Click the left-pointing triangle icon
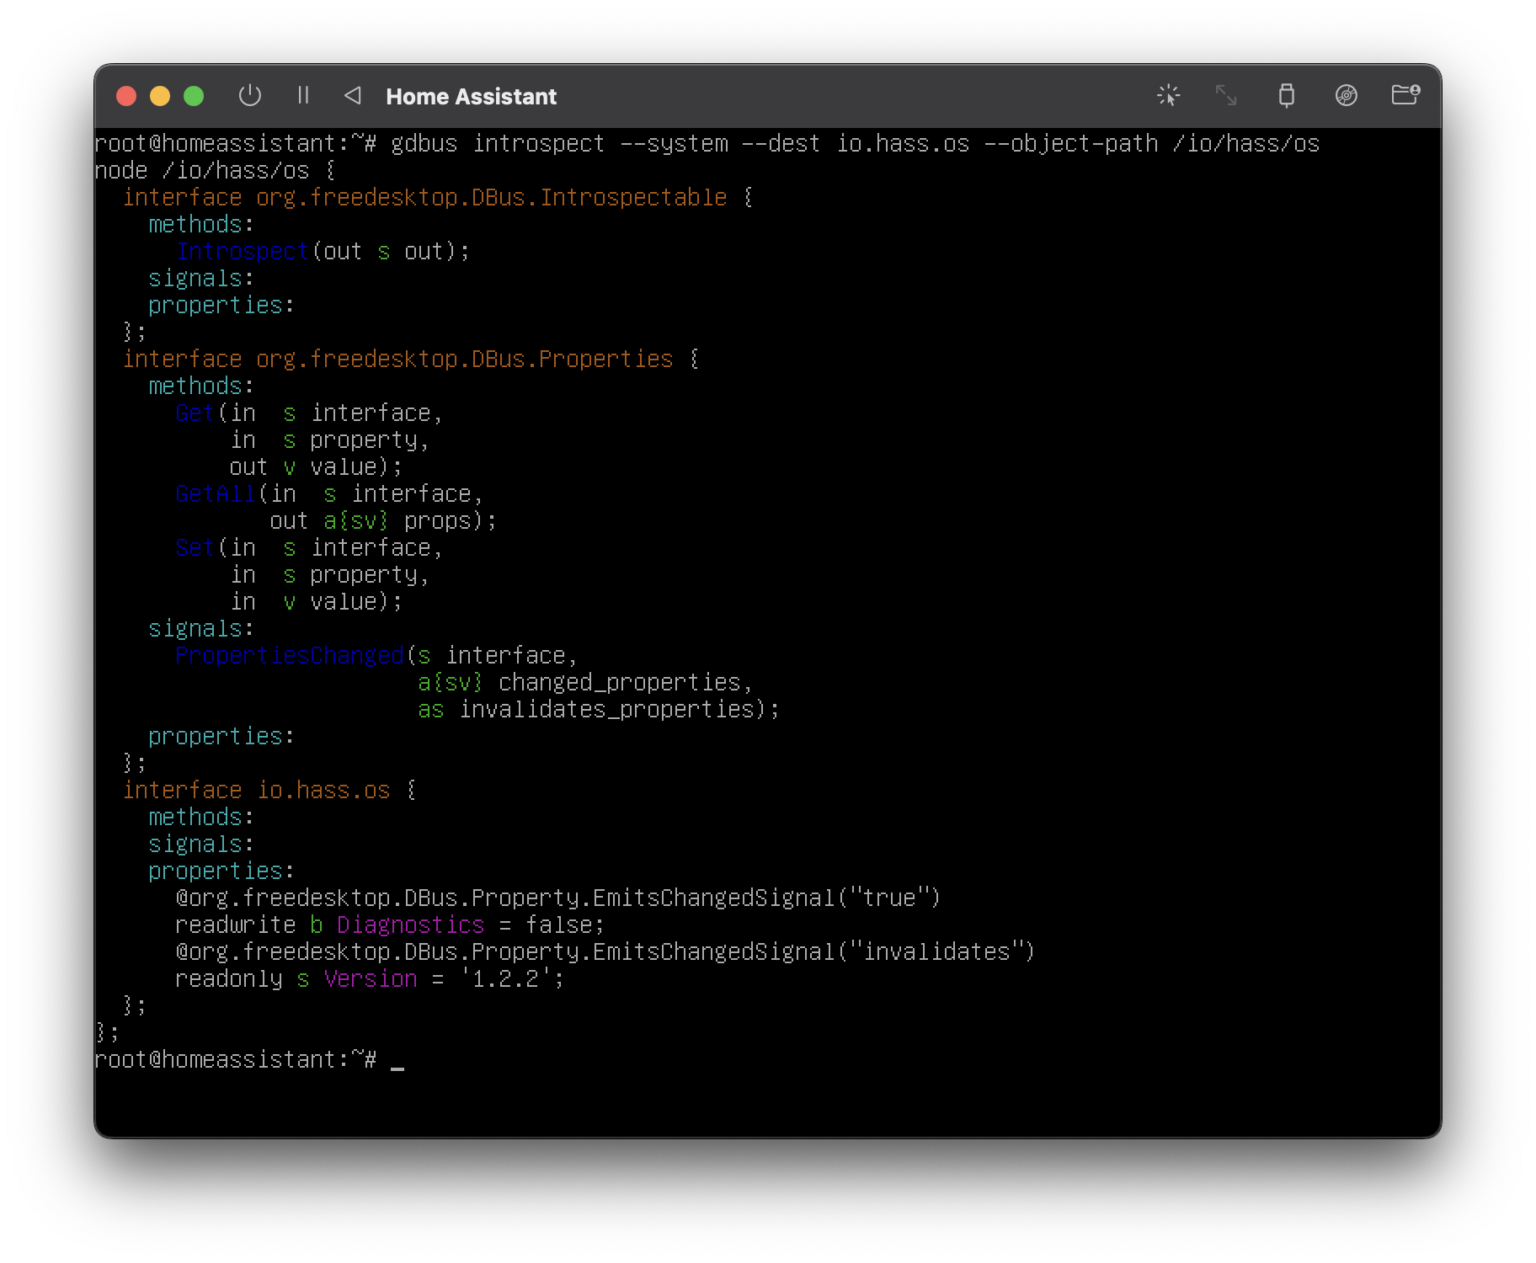 click(352, 95)
